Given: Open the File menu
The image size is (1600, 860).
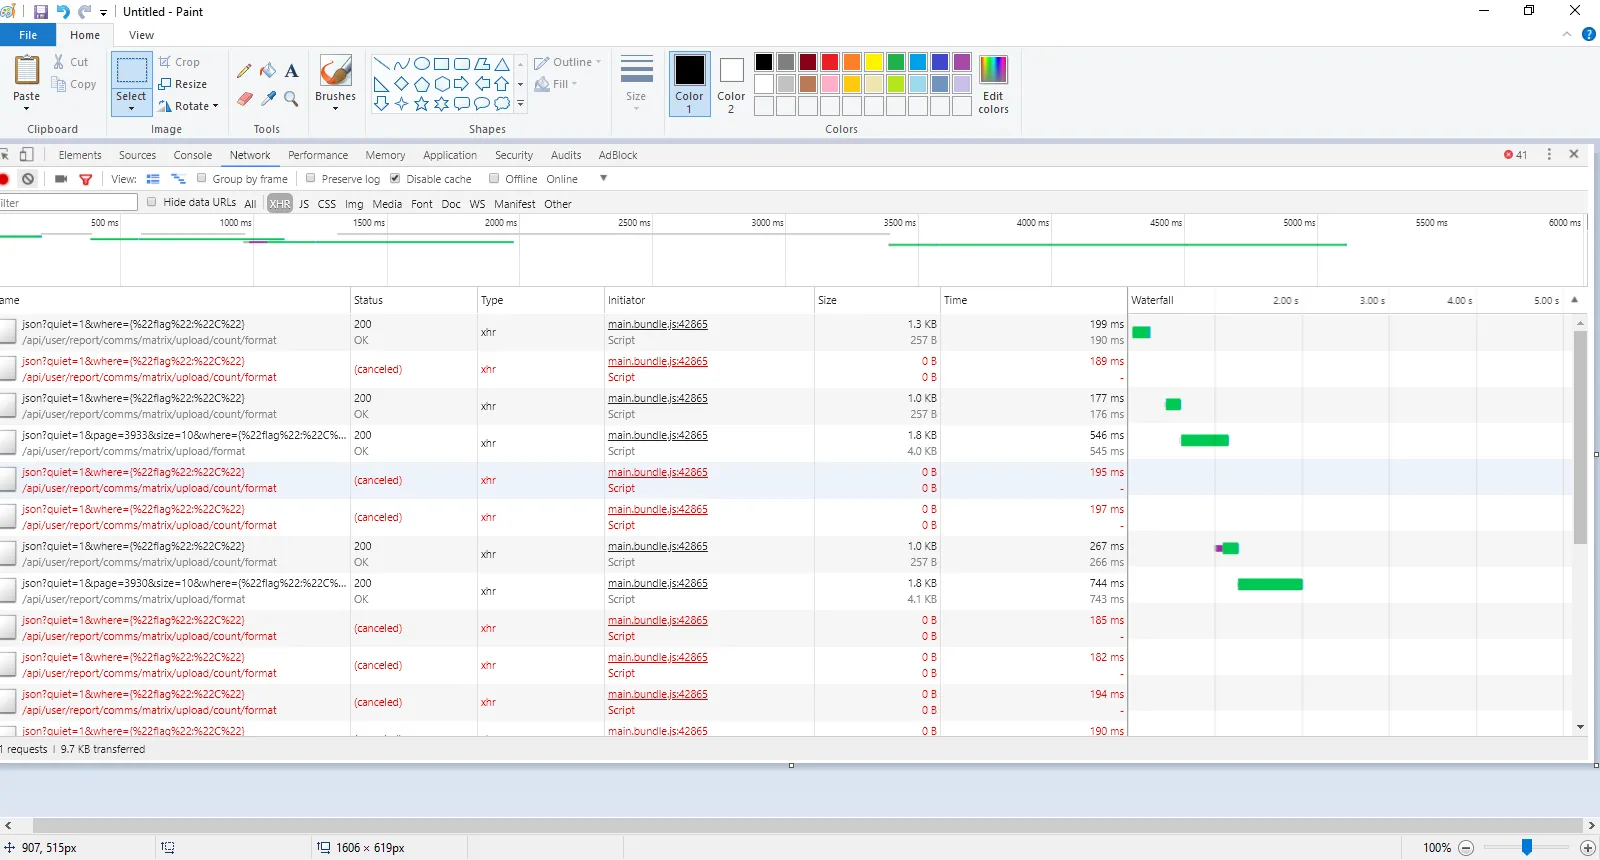Looking at the screenshot, I should (28, 35).
